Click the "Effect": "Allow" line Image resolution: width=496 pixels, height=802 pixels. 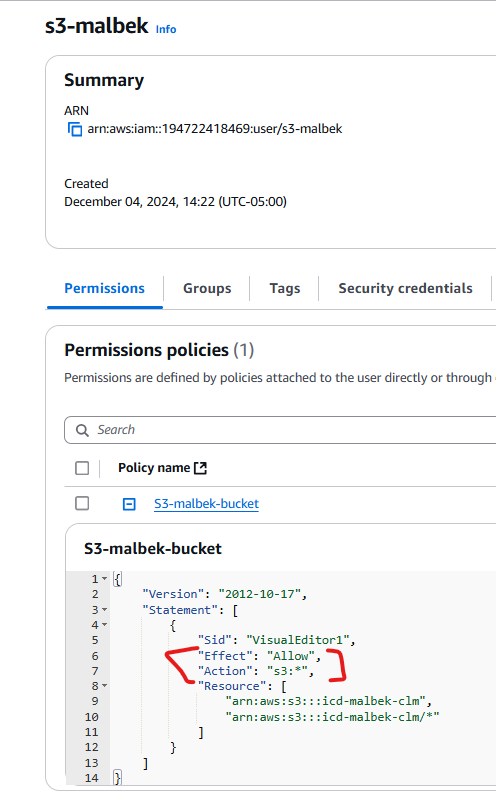(x=259, y=656)
